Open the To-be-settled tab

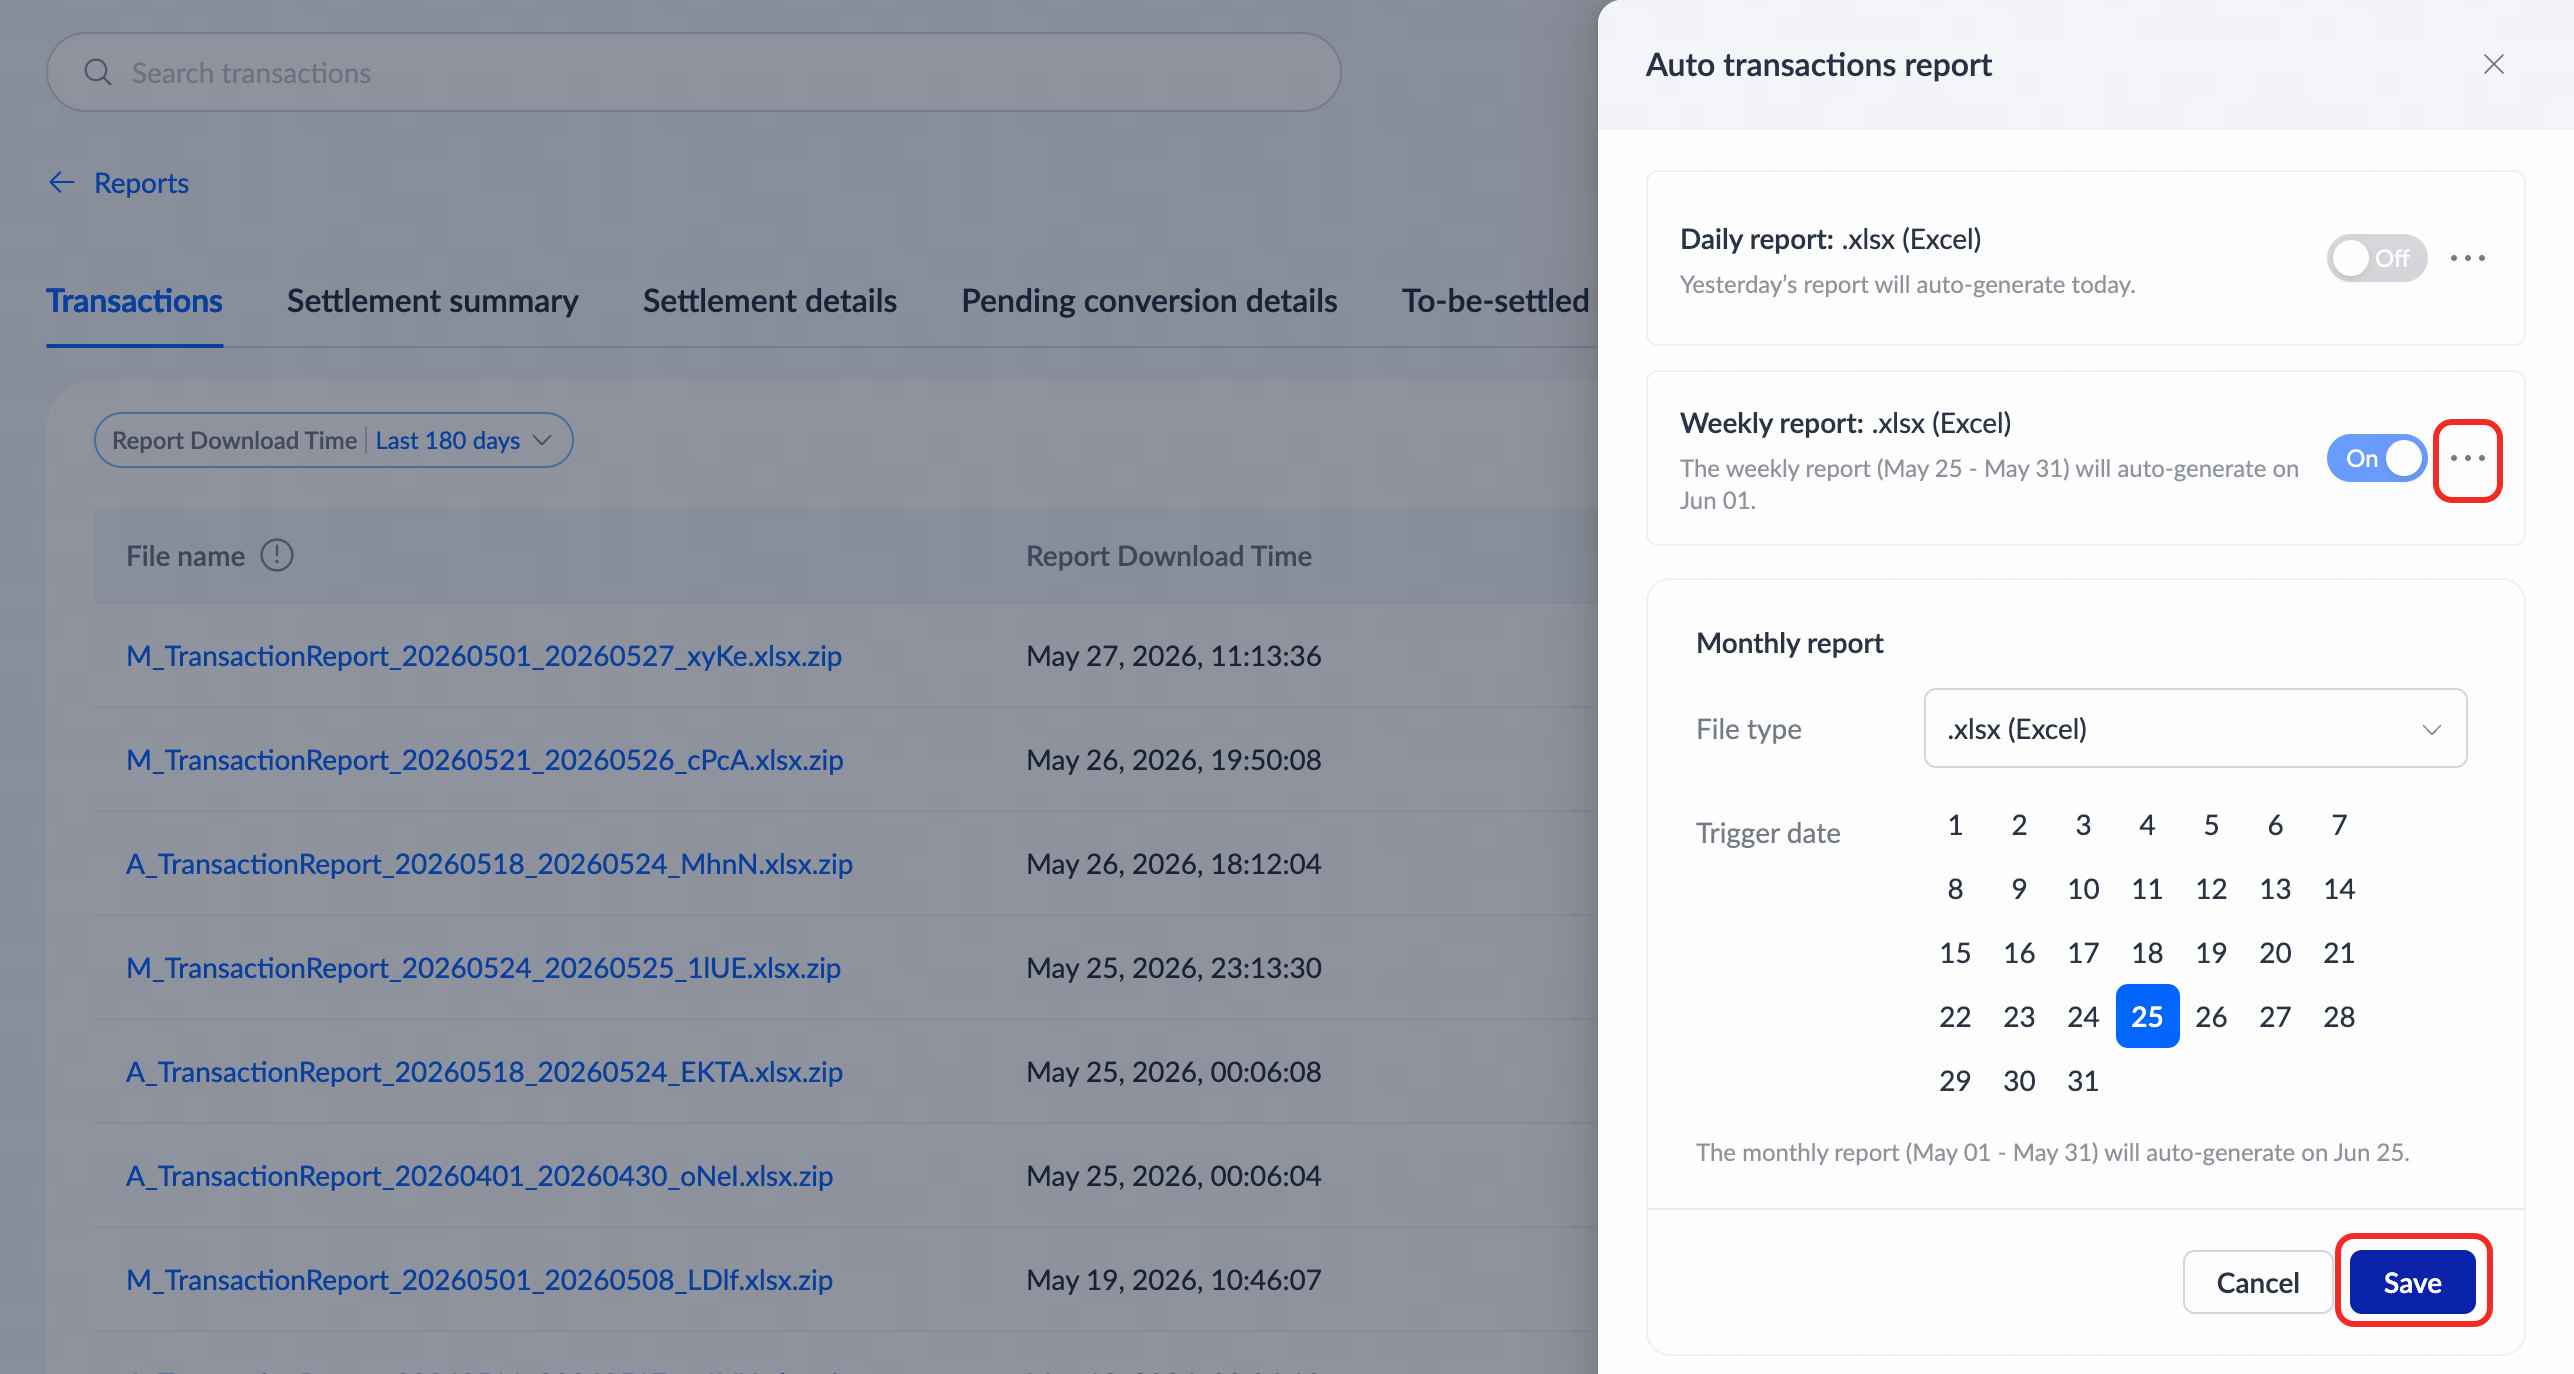[1495, 301]
